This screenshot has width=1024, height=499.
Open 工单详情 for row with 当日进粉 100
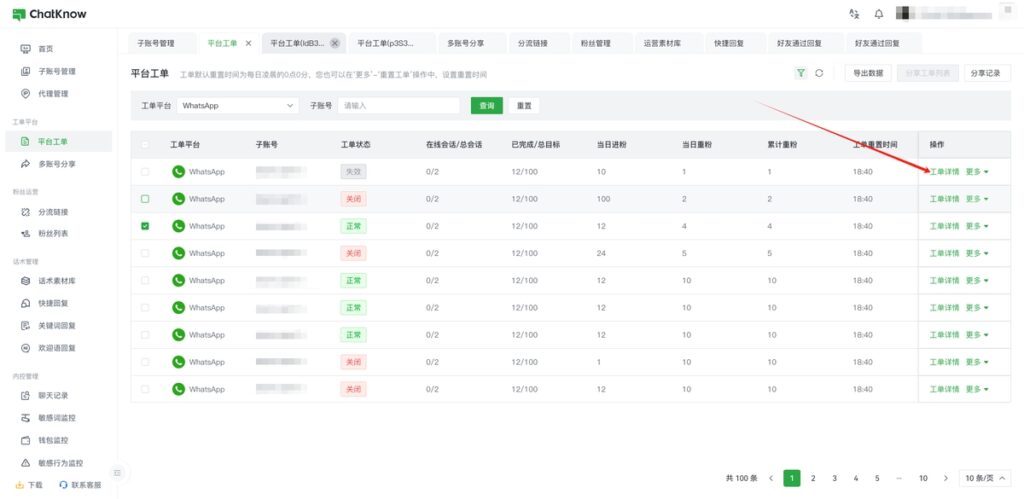click(x=944, y=199)
